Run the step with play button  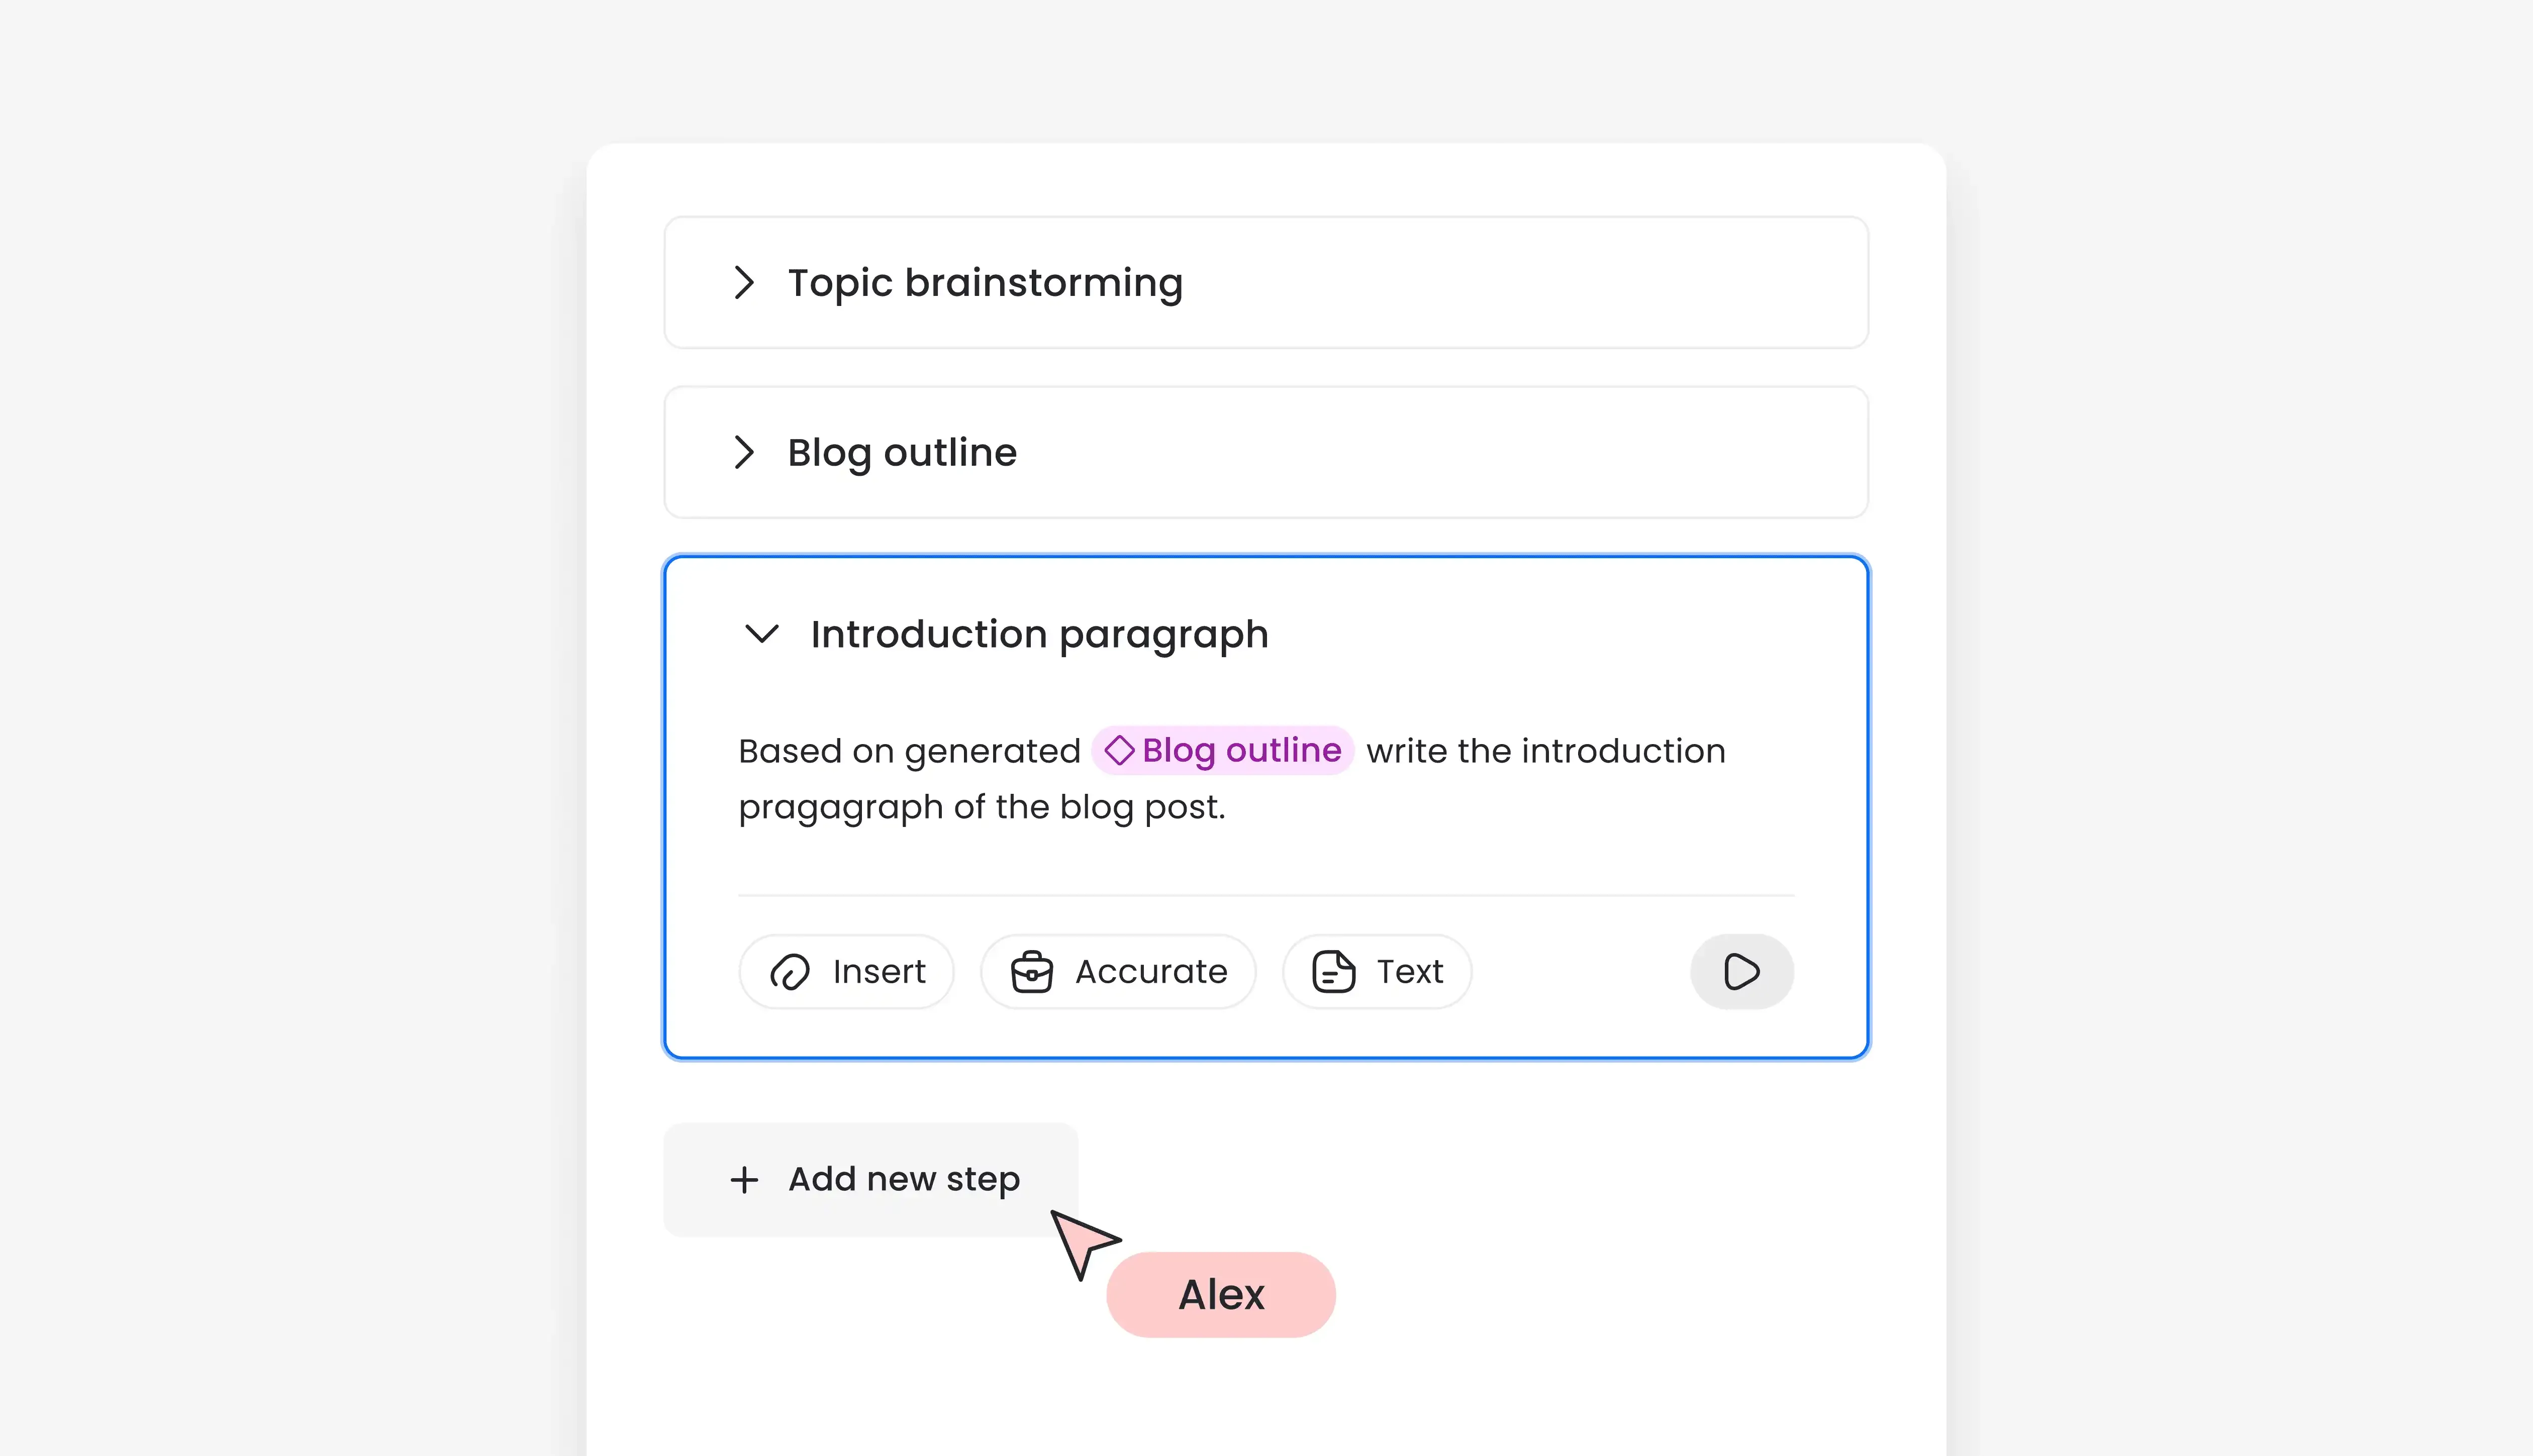click(1742, 972)
